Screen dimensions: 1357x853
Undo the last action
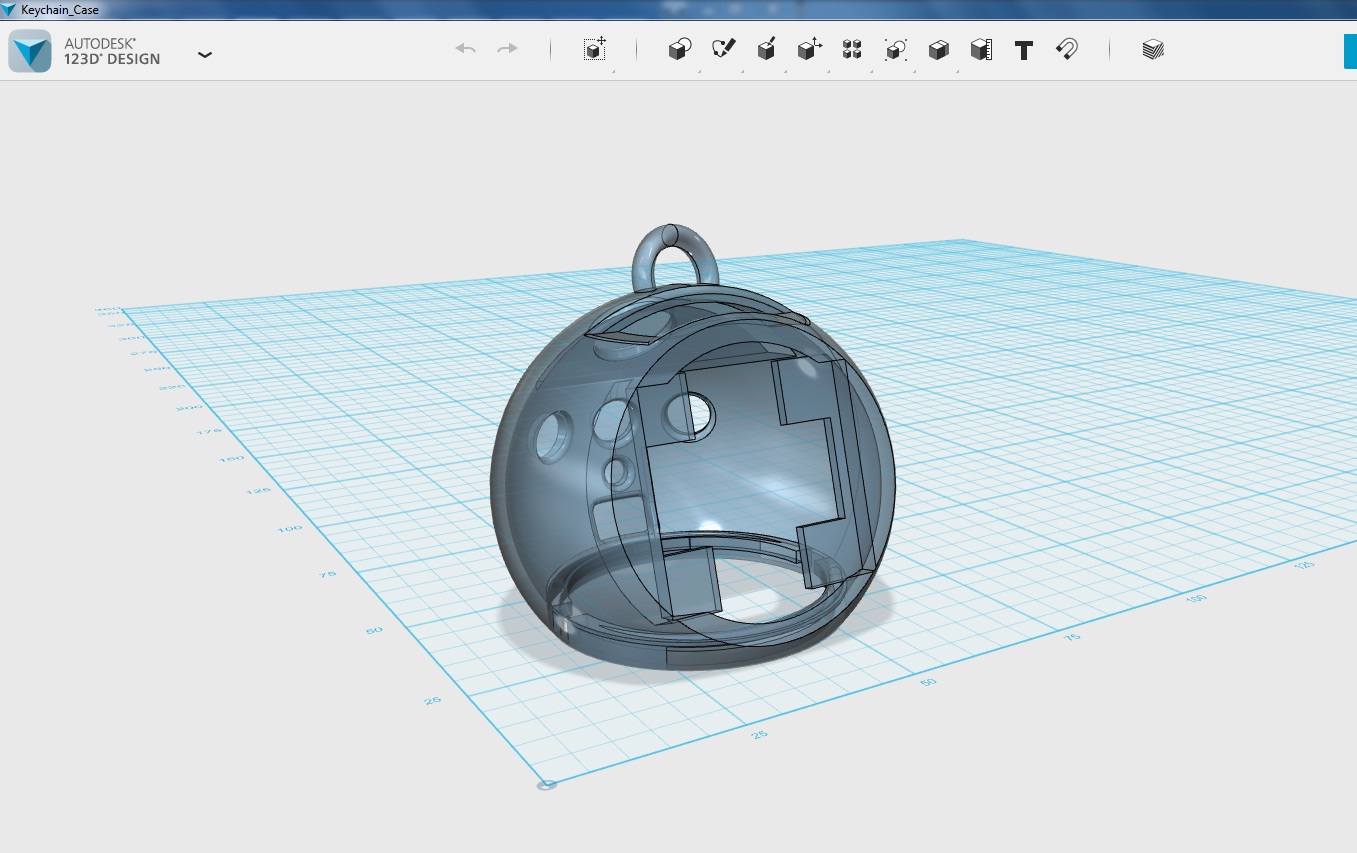click(x=464, y=47)
